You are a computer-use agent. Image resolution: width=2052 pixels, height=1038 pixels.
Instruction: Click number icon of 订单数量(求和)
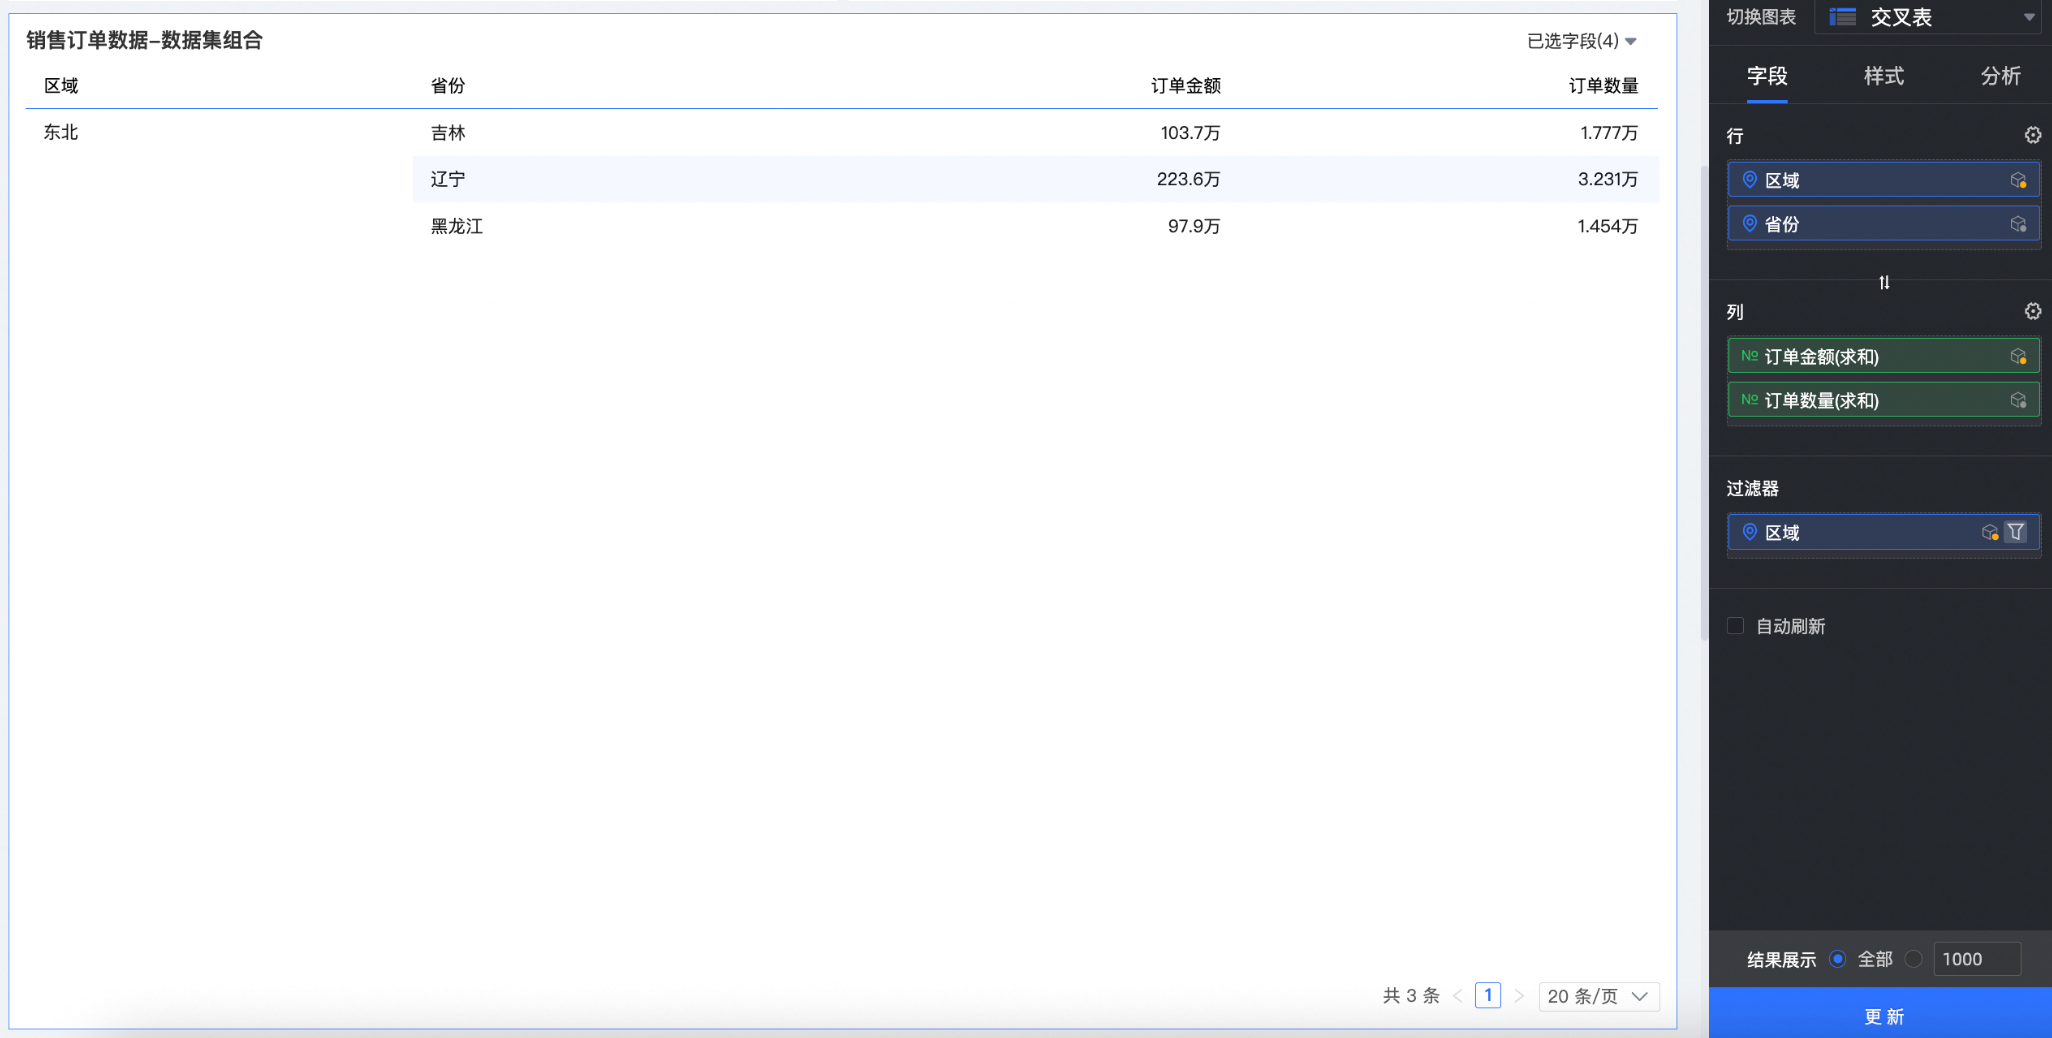(x=1749, y=400)
